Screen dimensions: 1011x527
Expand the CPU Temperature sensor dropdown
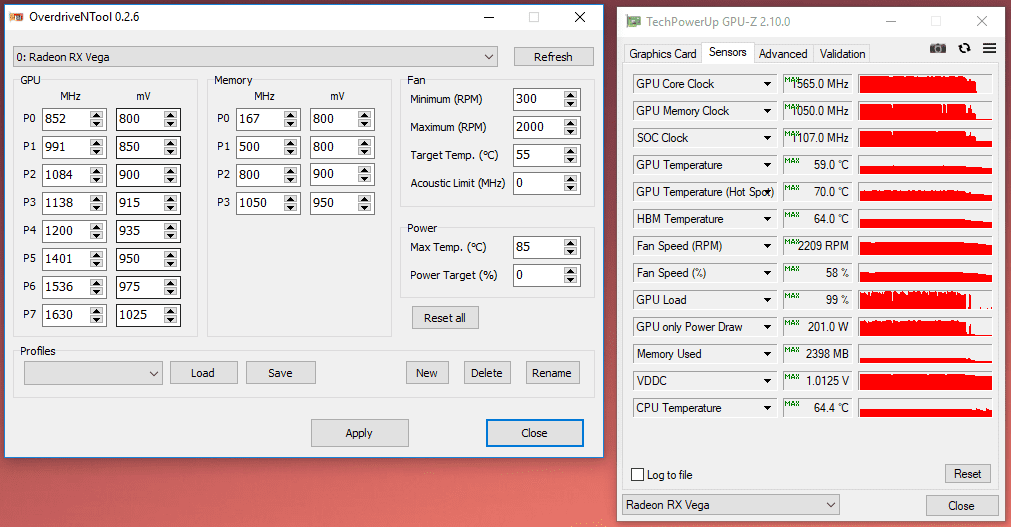point(767,408)
